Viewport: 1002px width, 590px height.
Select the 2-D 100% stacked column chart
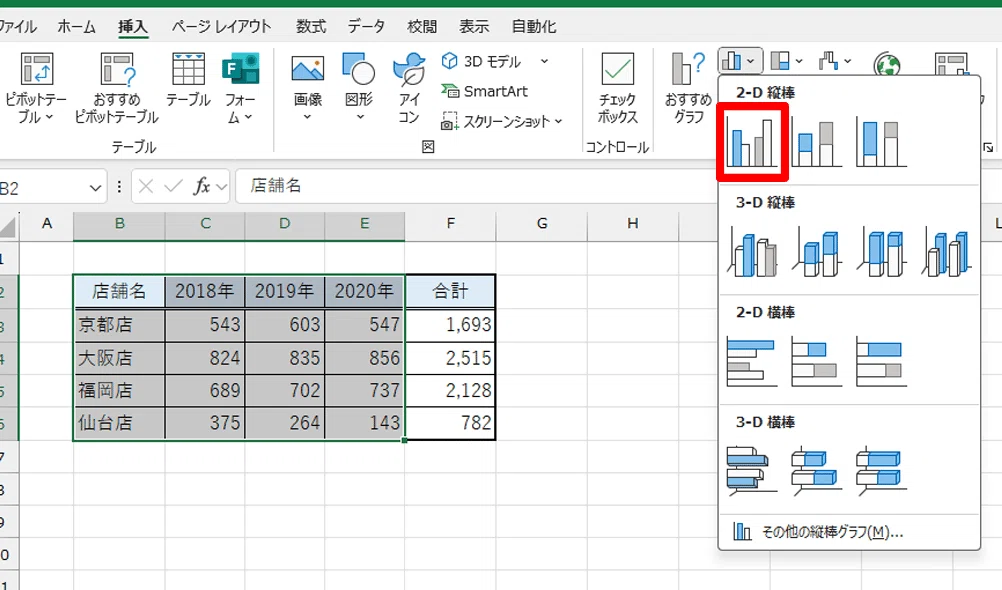click(881, 143)
